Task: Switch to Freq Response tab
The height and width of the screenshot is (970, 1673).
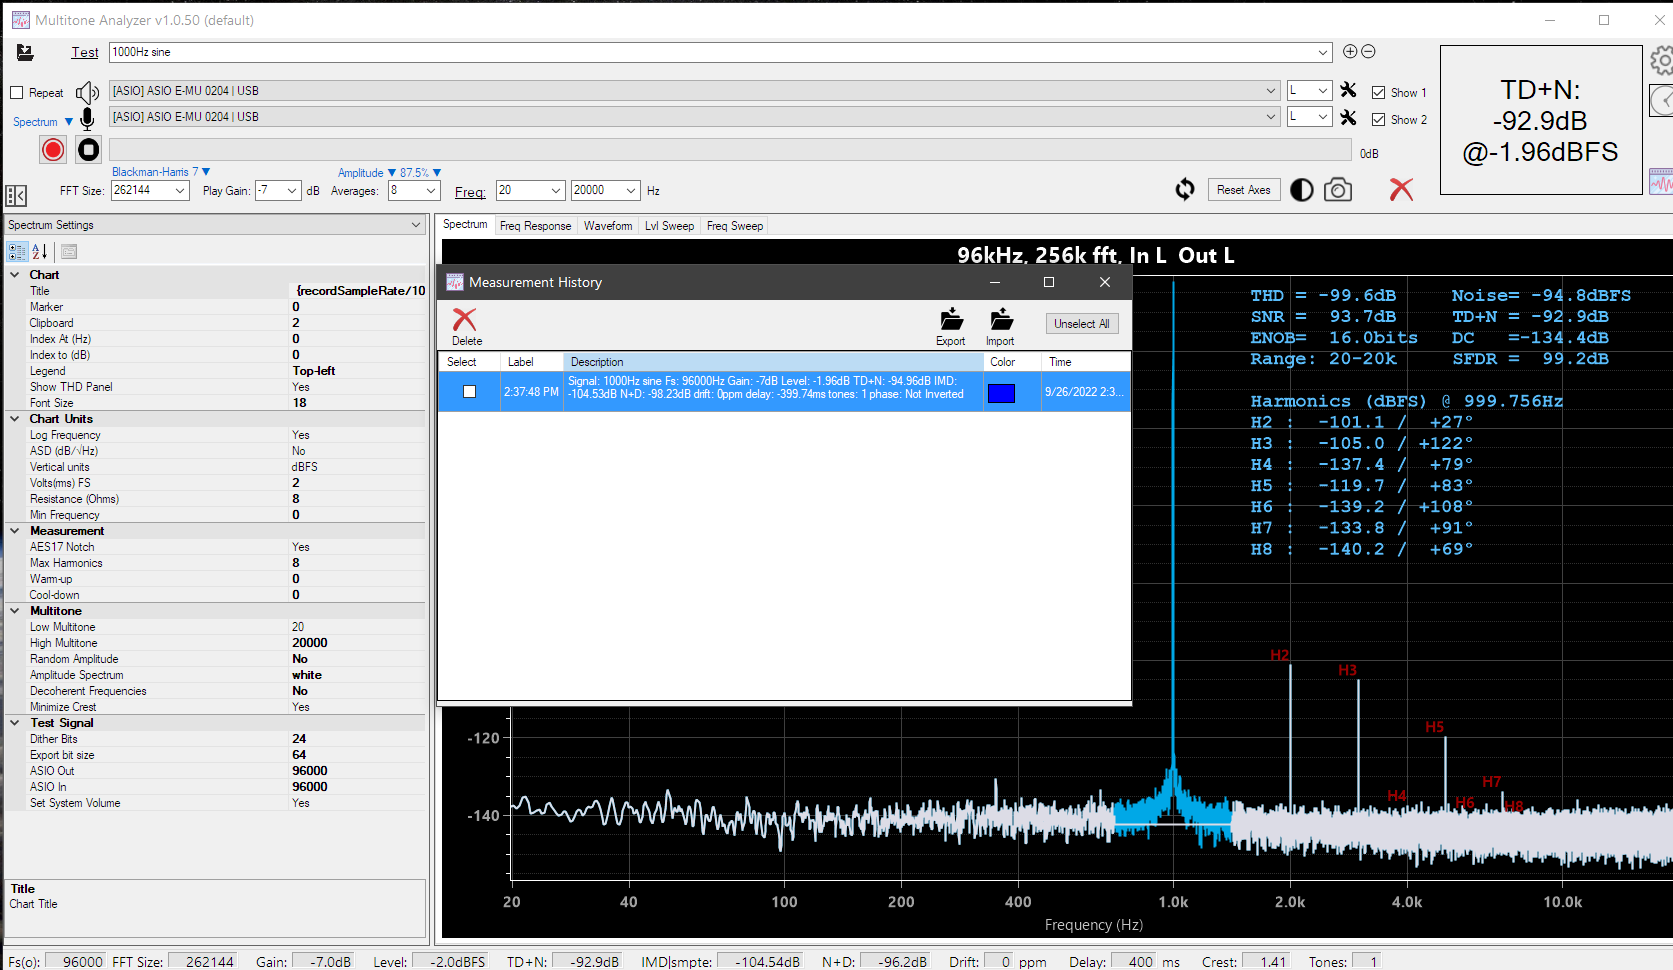Action: point(535,226)
